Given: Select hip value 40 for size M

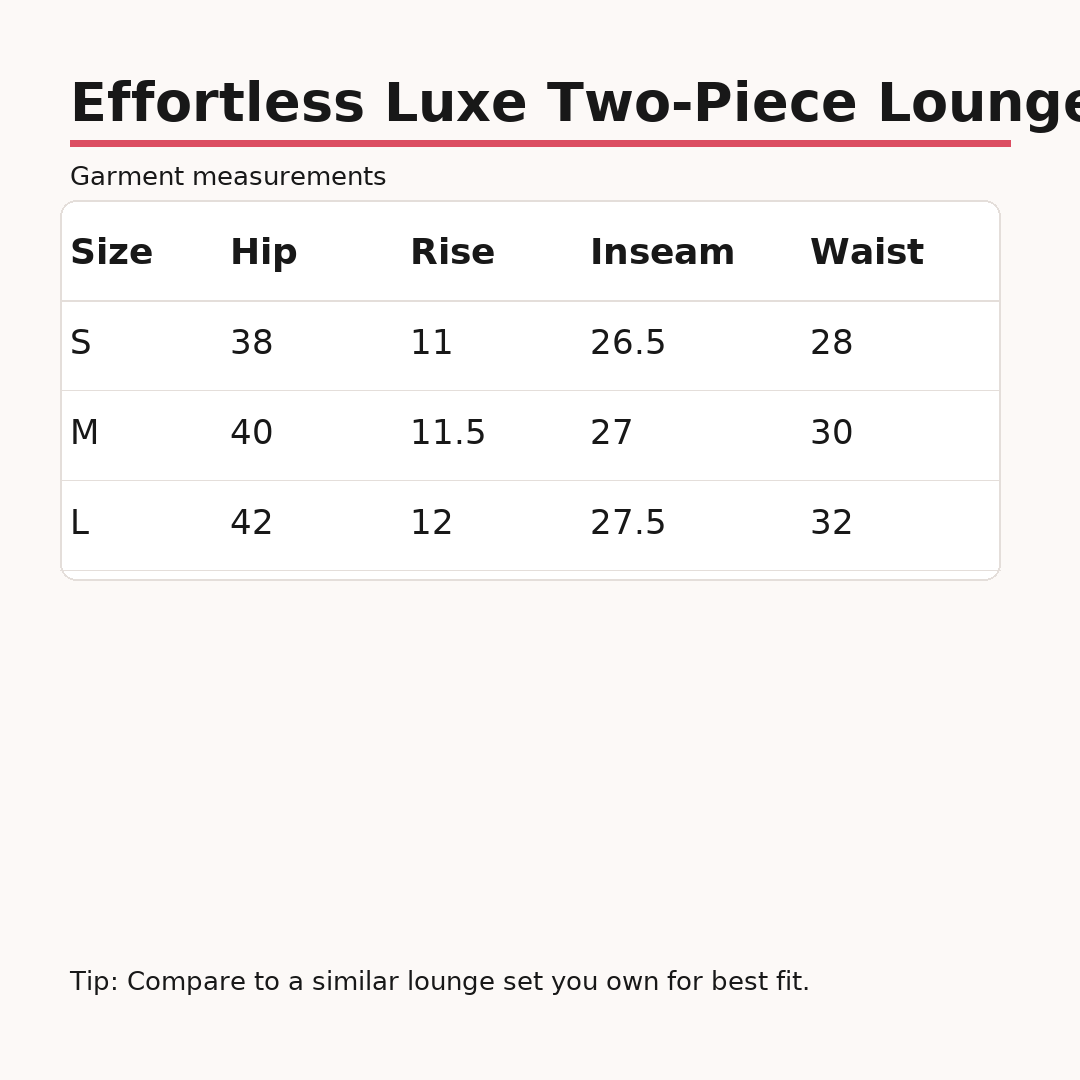Looking at the screenshot, I should (251, 434).
